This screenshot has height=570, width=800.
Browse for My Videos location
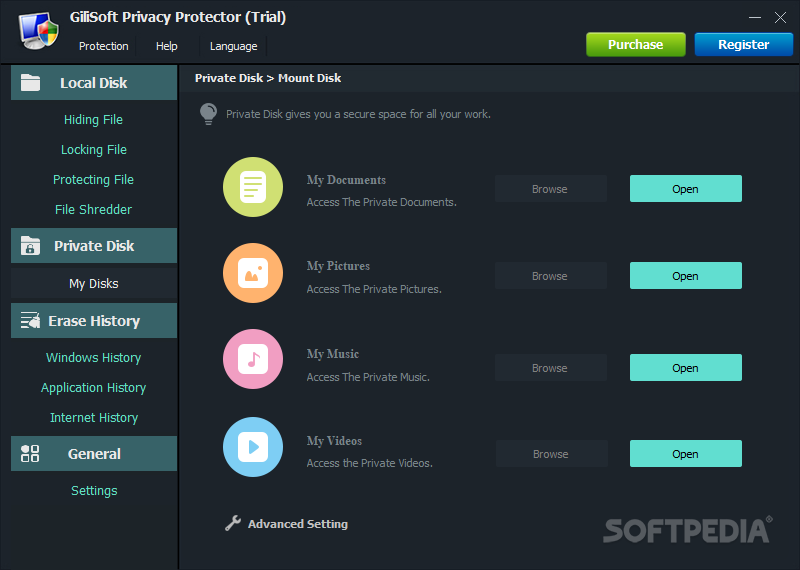[x=552, y=454]
